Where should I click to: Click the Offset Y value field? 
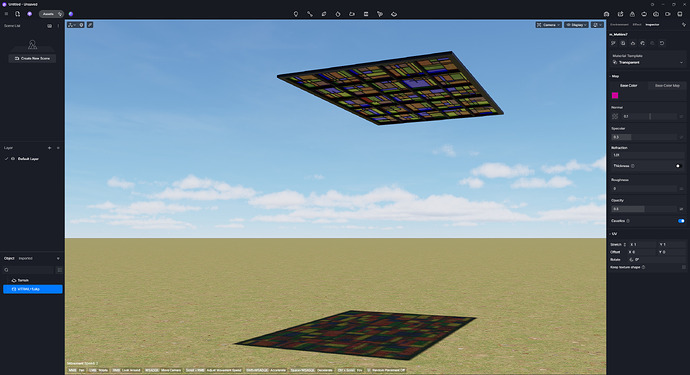tap(672, 252)
